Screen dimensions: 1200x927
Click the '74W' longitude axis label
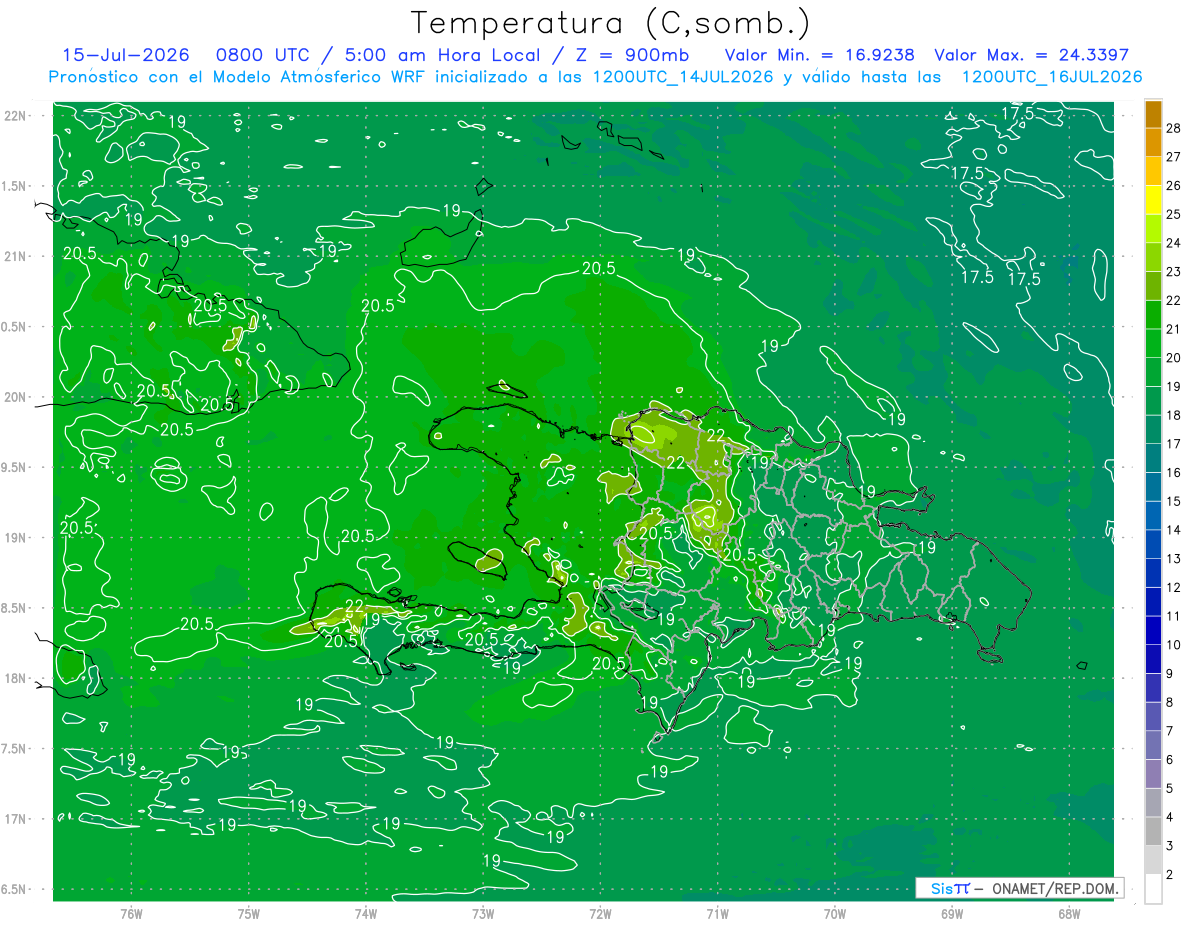click(366, 914)
